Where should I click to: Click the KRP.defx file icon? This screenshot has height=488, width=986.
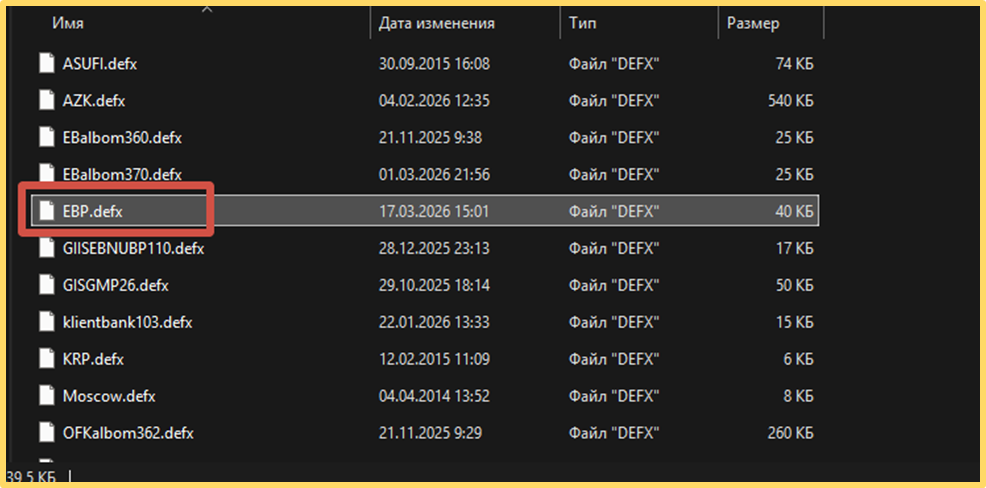click(x=47, y=360)
